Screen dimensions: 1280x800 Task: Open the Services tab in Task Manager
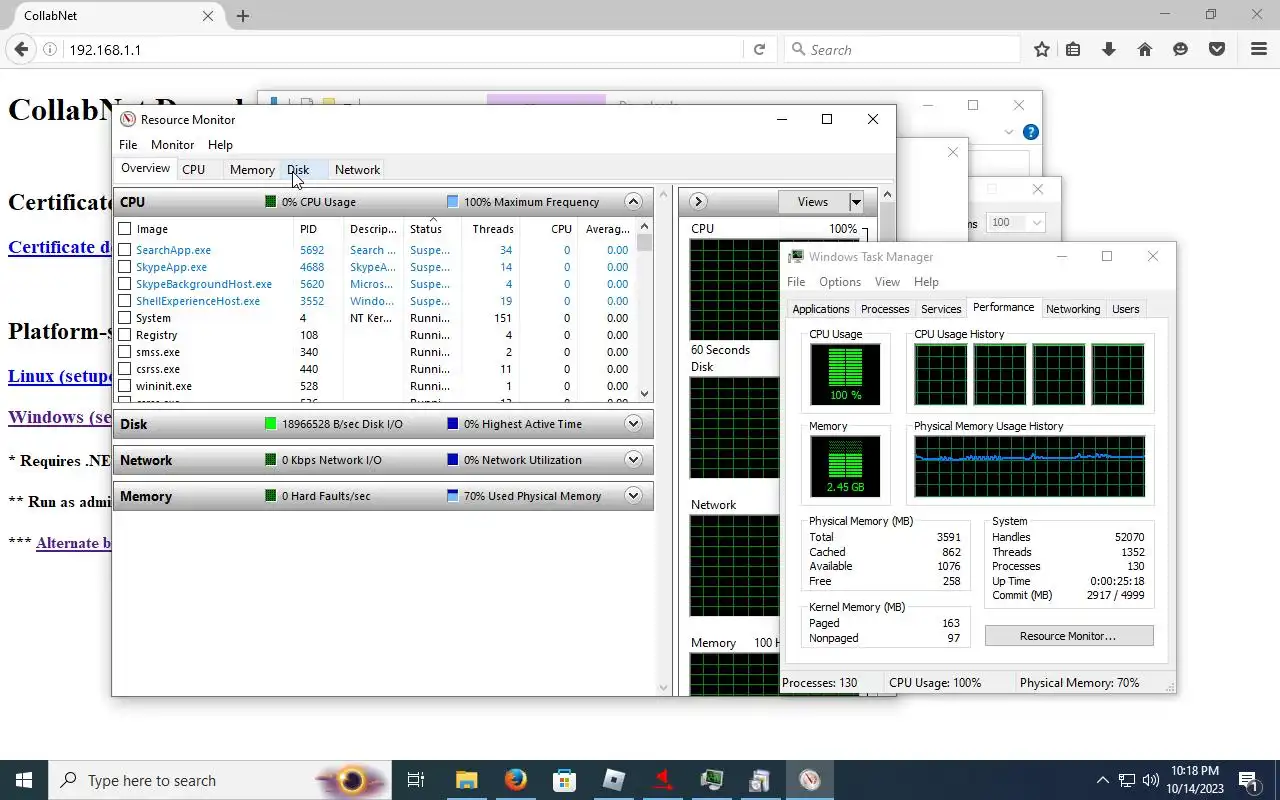coord(941,309)
